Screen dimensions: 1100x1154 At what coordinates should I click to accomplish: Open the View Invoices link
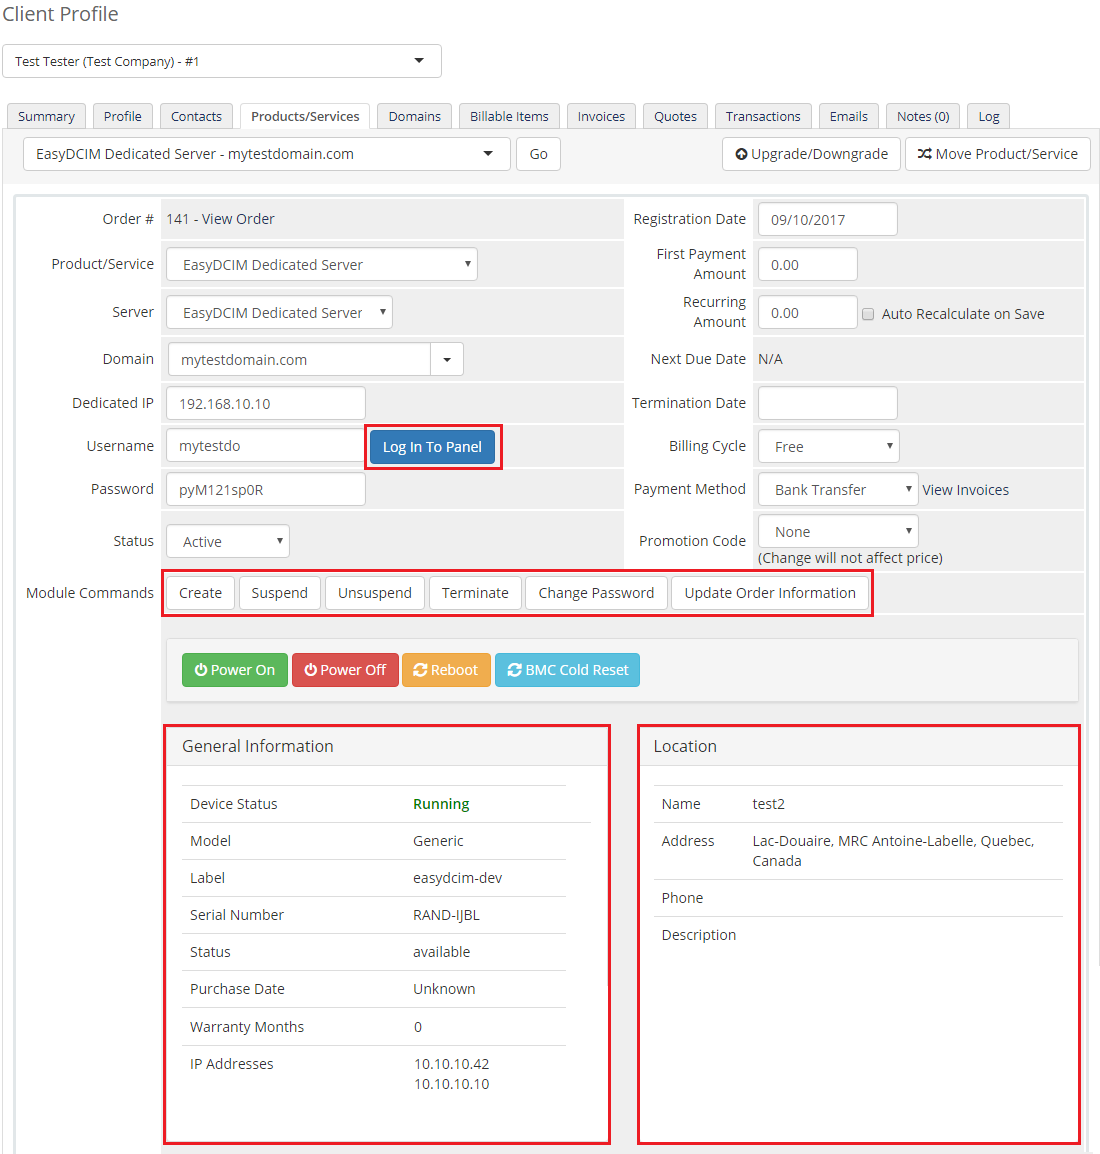click(965, 489)
